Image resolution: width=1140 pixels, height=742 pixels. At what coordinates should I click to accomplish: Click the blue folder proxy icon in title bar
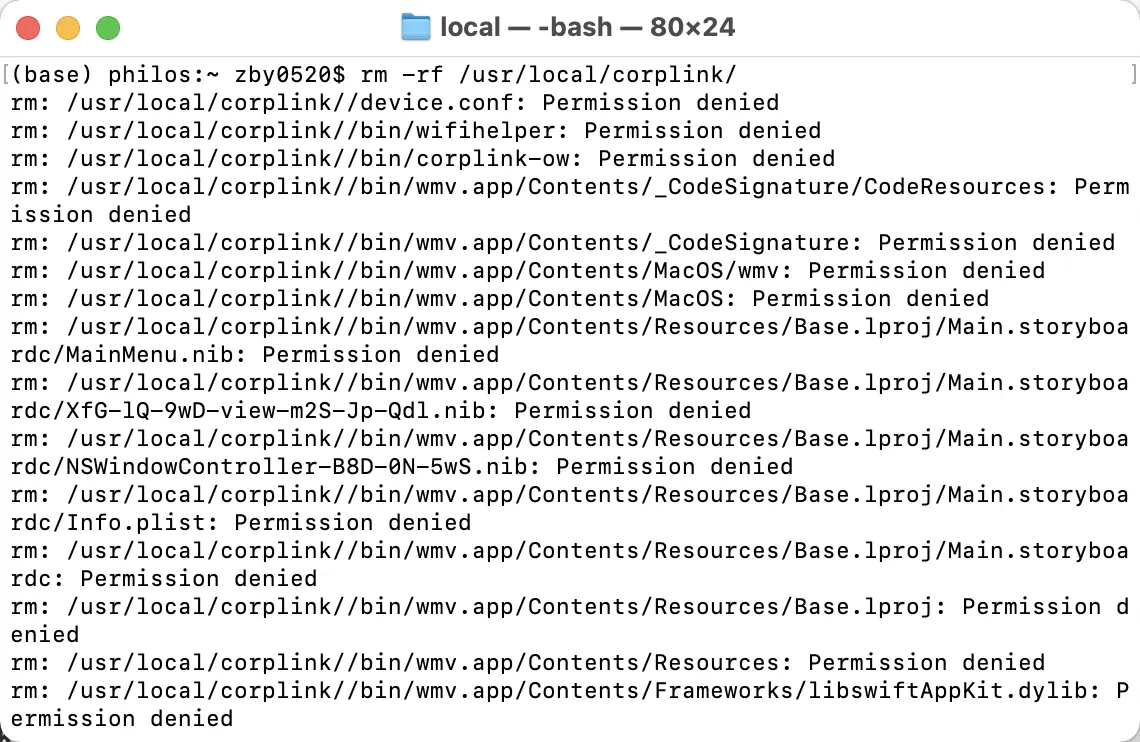click(416, 28)
